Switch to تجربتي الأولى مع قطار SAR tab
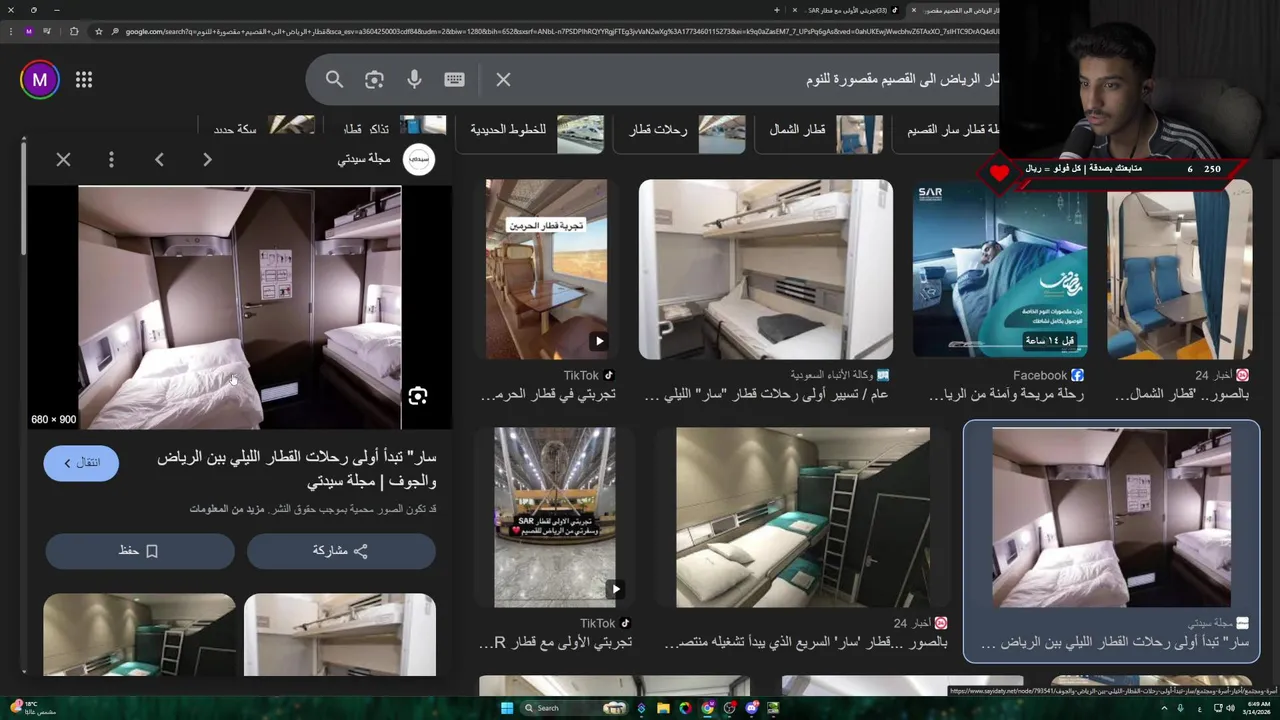Screen dimensions: 1280x720 (x=846, y=10)
